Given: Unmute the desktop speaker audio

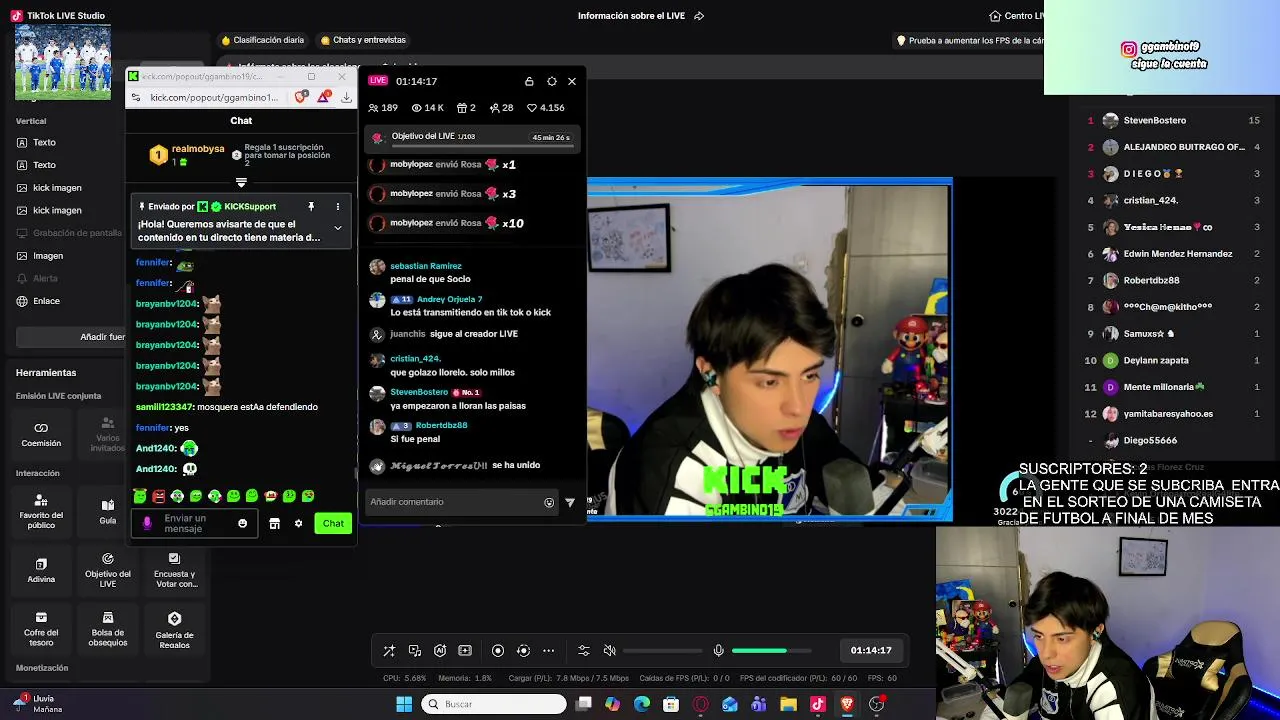Looking at the screenshot, I should click(x=610, y=650).
